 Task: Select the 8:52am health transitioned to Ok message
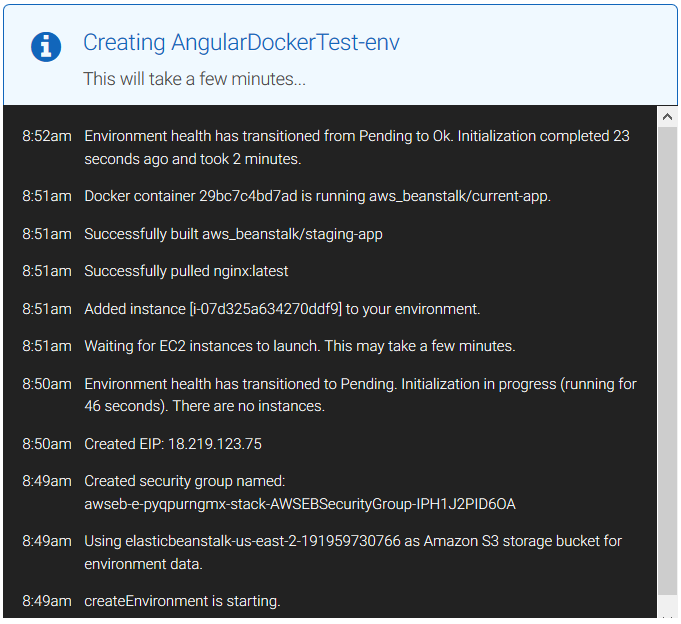tap(356, 147)
